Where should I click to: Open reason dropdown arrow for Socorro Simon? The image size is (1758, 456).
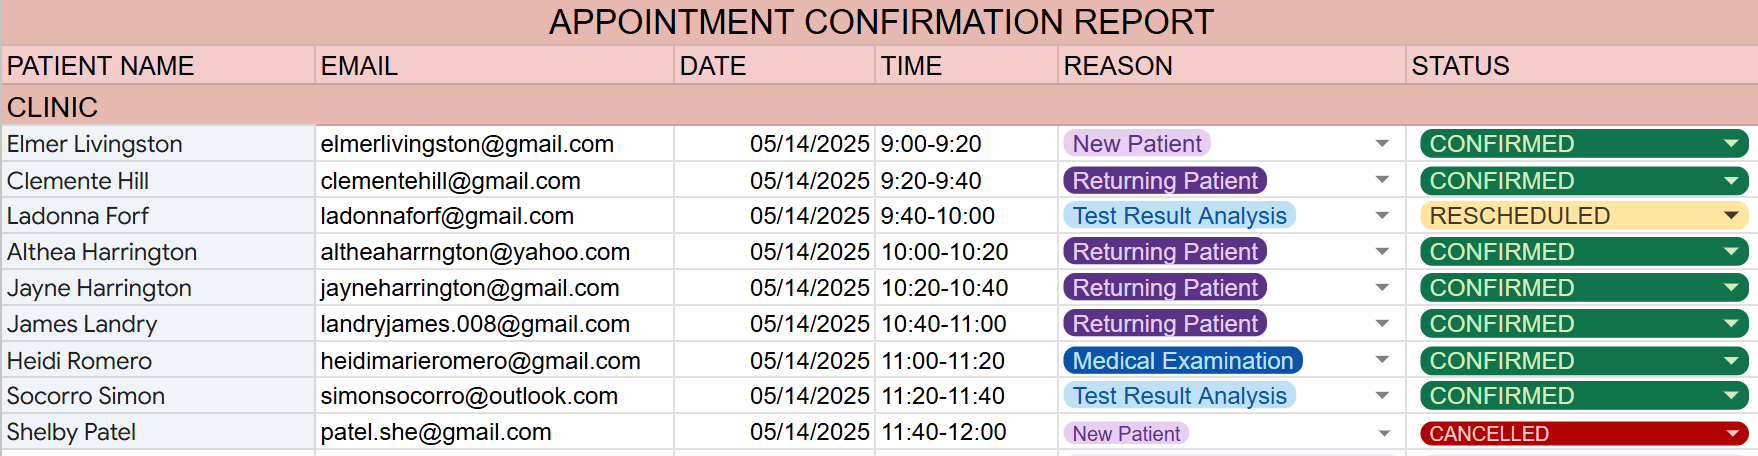pyautogui.click(x=1382, y=396)
